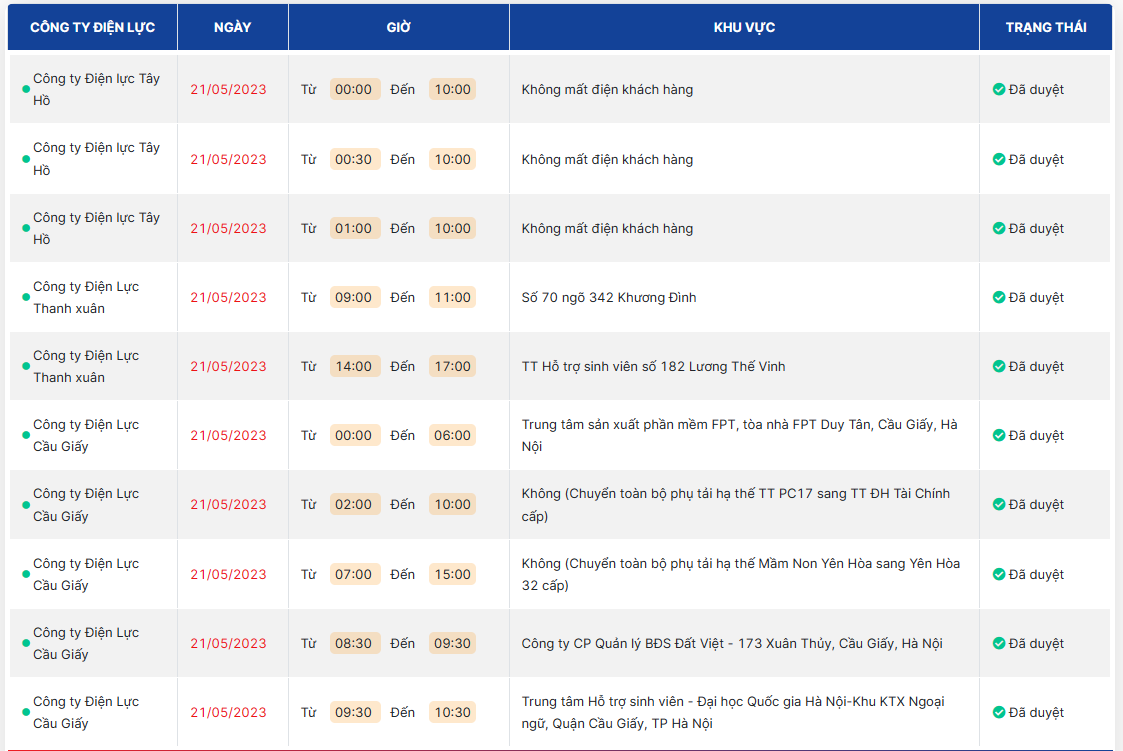
Task: Click the GIỜ column header
Action: coord(398,27)
